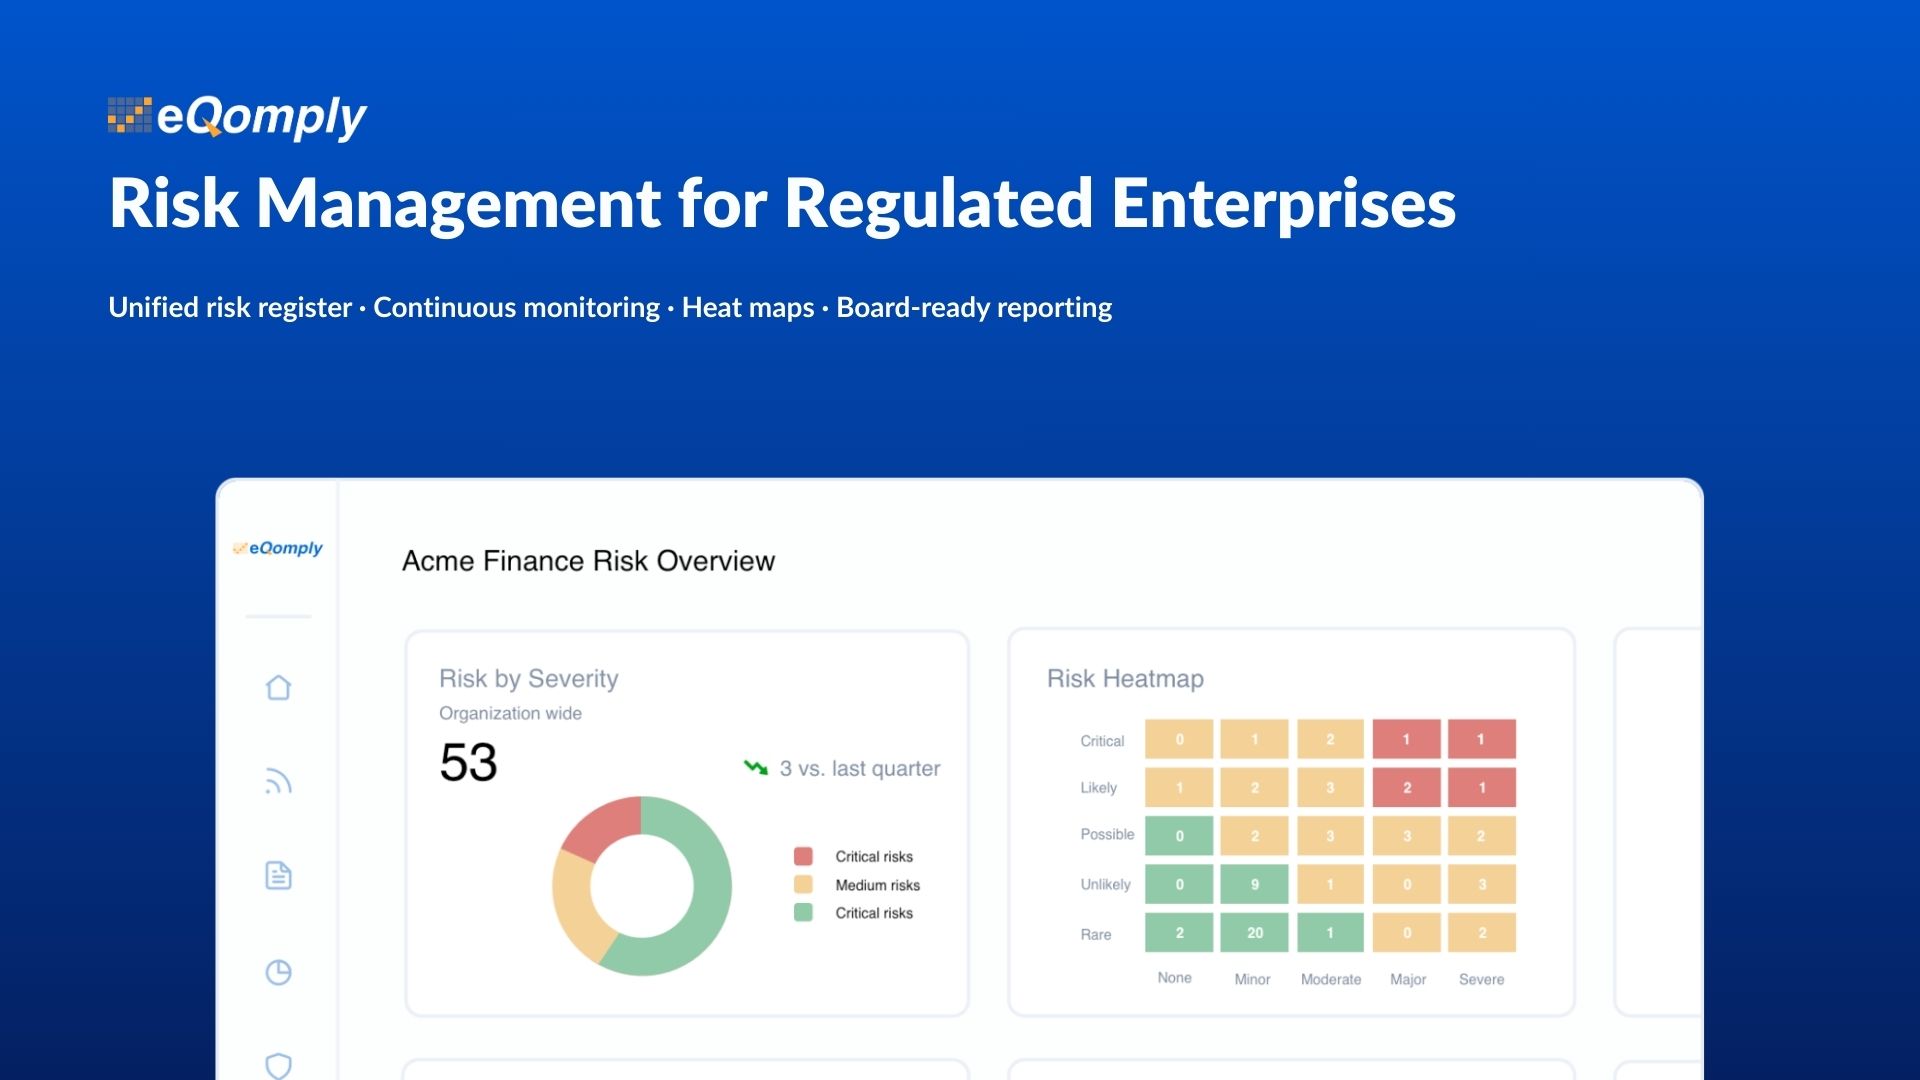Select the green legend swatch
Screen dimensions: 1920x1080
click(x=803, y=912)
